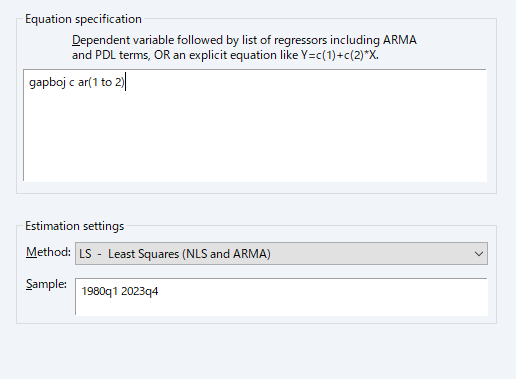Click the empty area below the equation text
The height and width of the screenshot is (379, 516).
[255, 140]
